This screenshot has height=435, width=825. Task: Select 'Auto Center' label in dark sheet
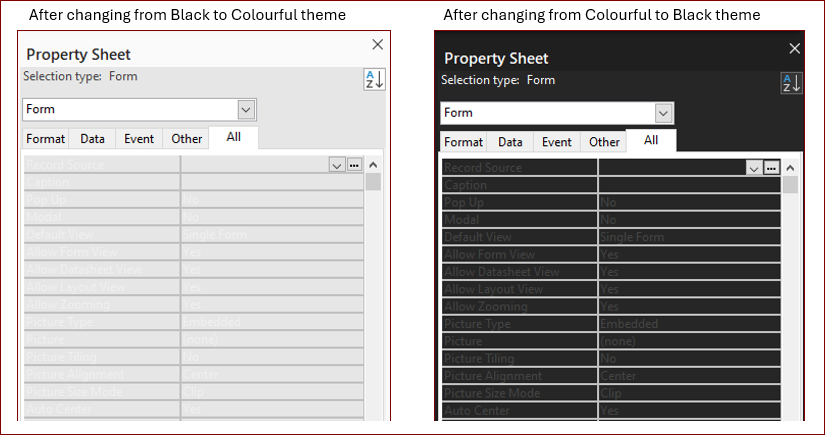(477, 411)
